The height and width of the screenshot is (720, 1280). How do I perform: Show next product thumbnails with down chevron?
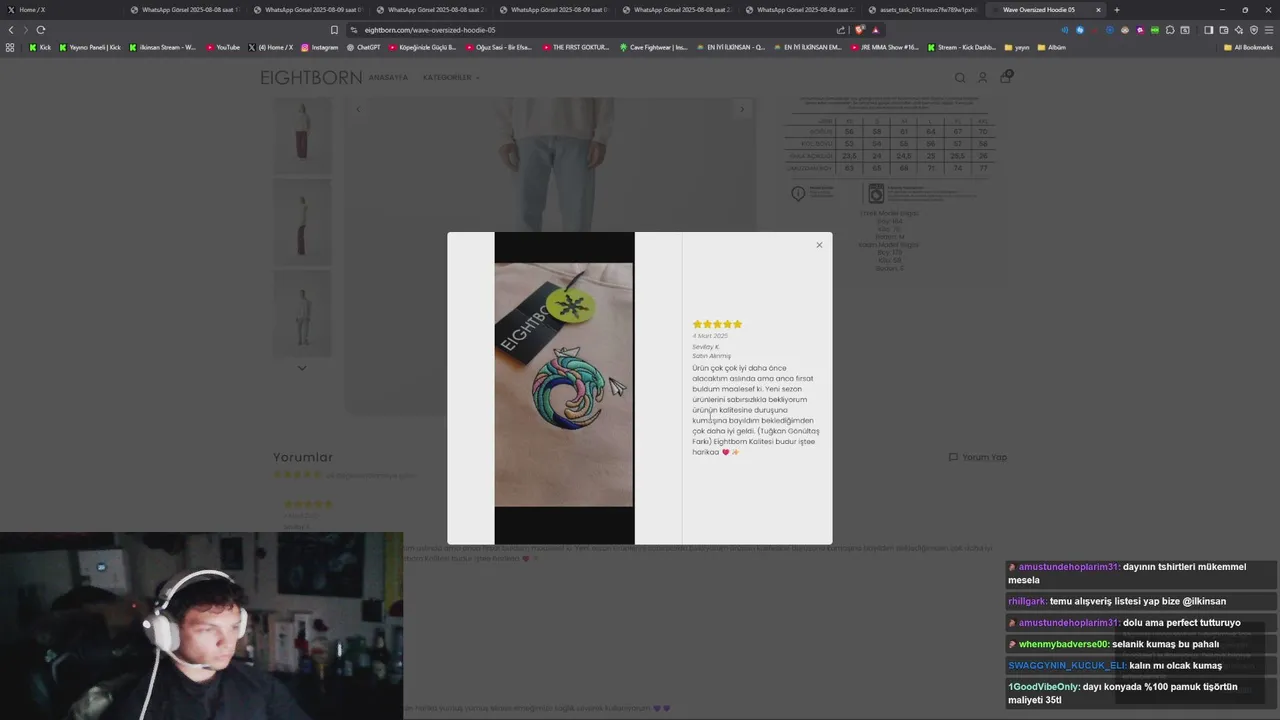[302, 368]
